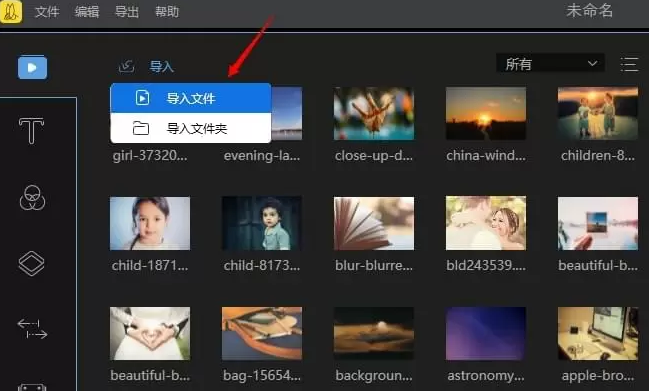Click the girl-37320... file name

pyautogui.click(x=150, y=156)
